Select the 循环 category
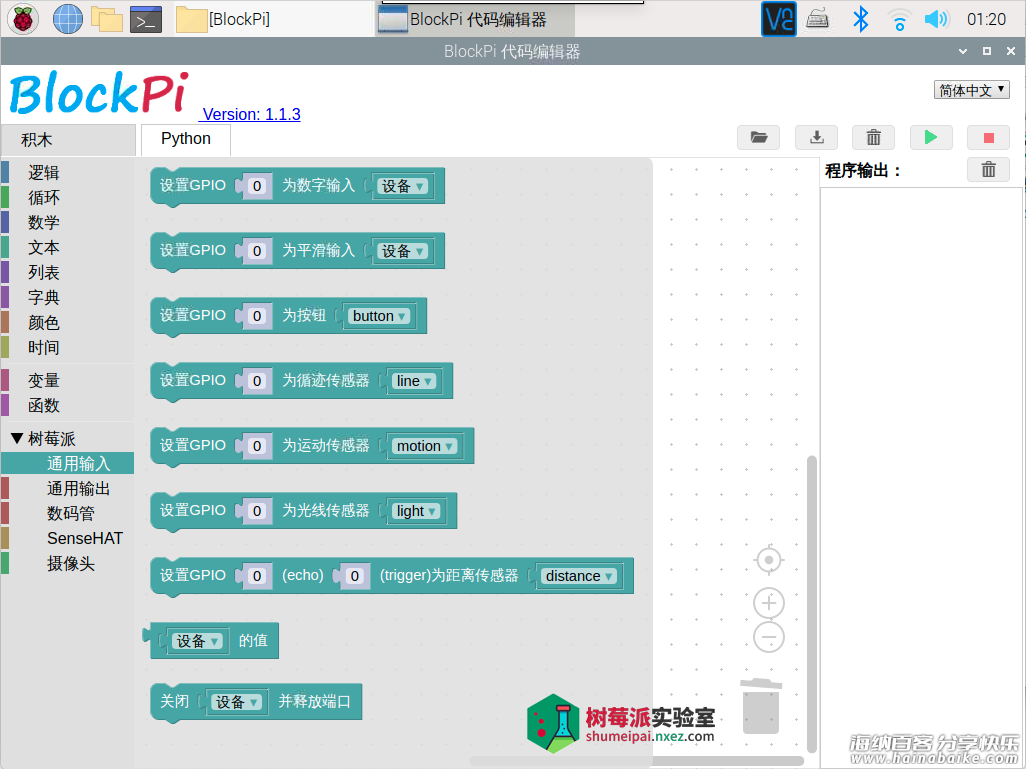The image size is (1026, 769). 67,197
